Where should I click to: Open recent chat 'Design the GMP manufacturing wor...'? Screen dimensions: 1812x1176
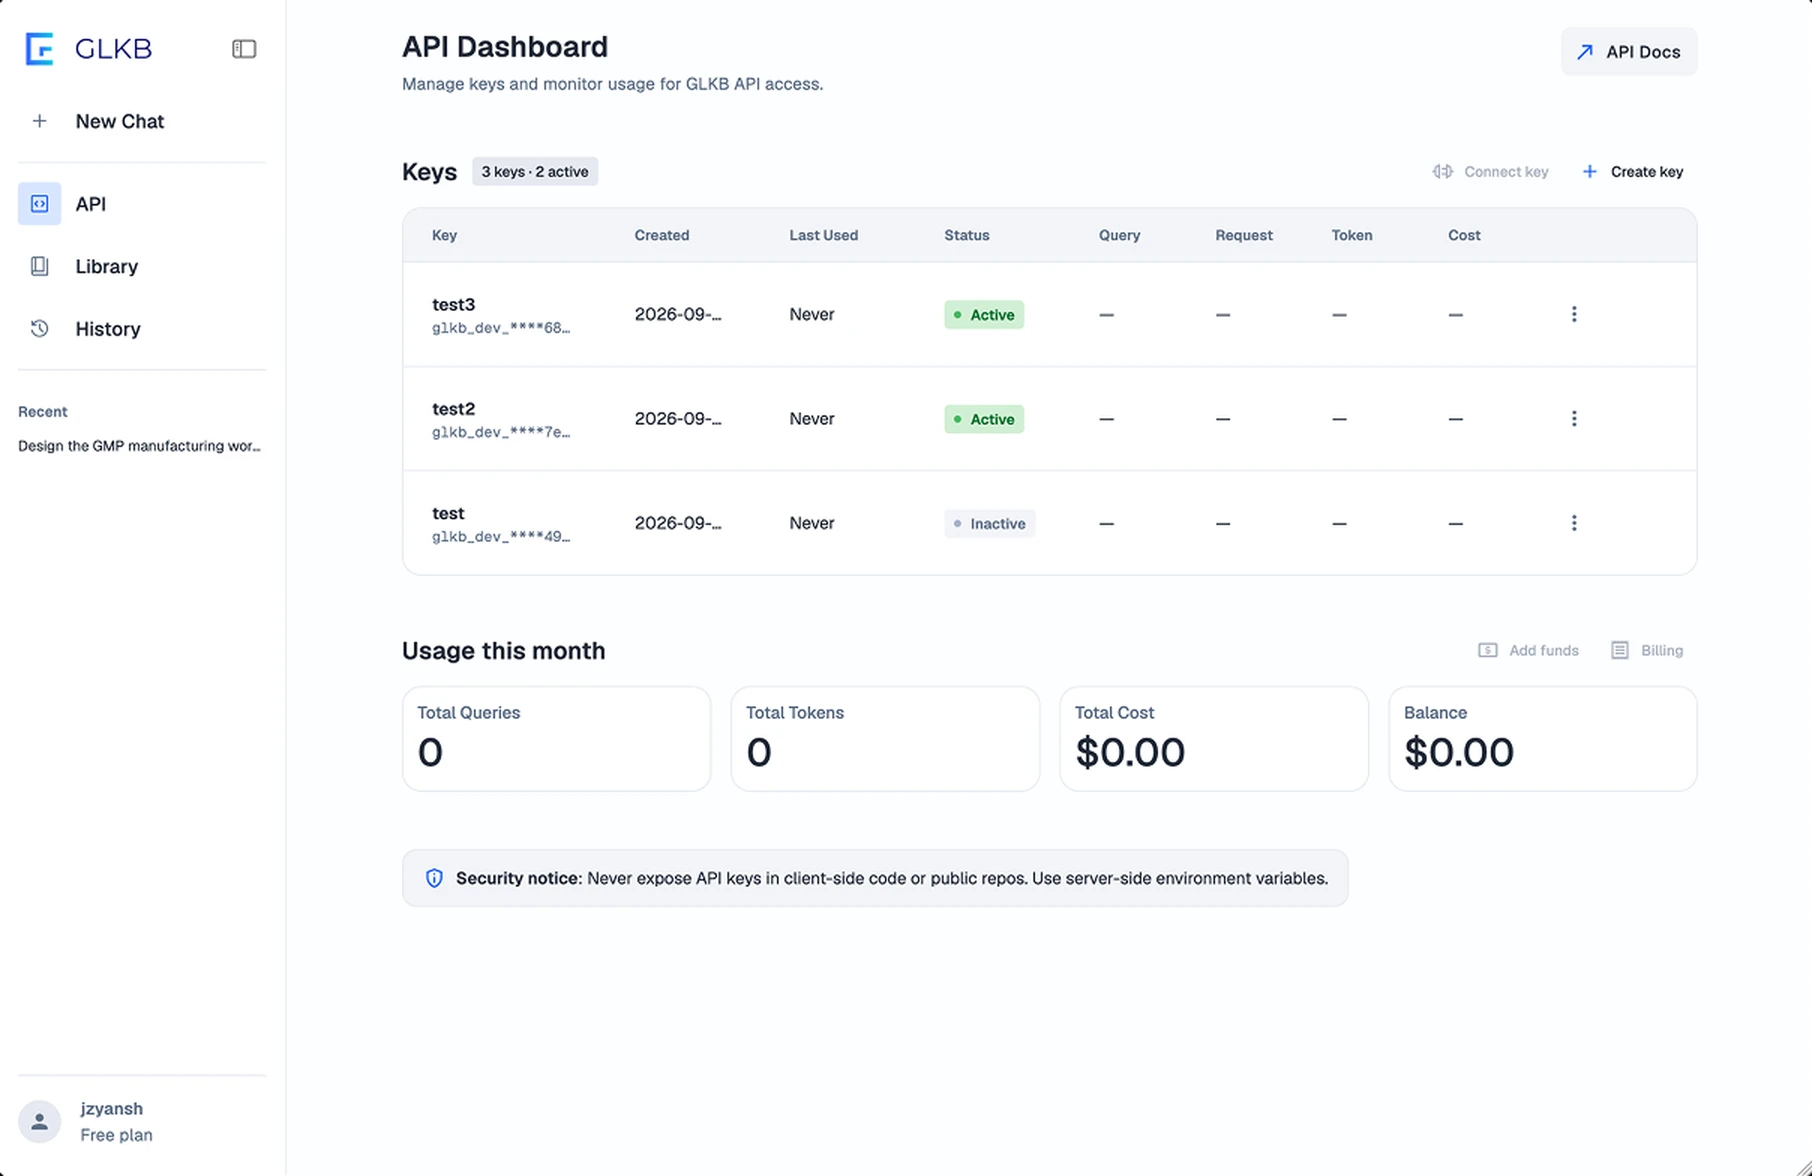point(139,446)
